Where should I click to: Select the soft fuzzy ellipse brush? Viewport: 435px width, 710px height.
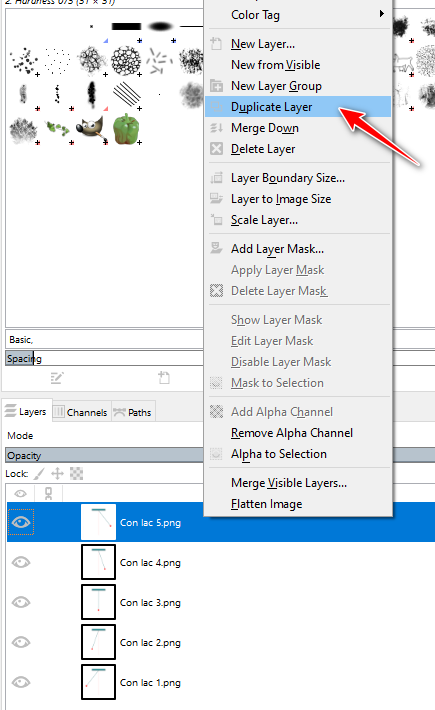click(160, 27)
